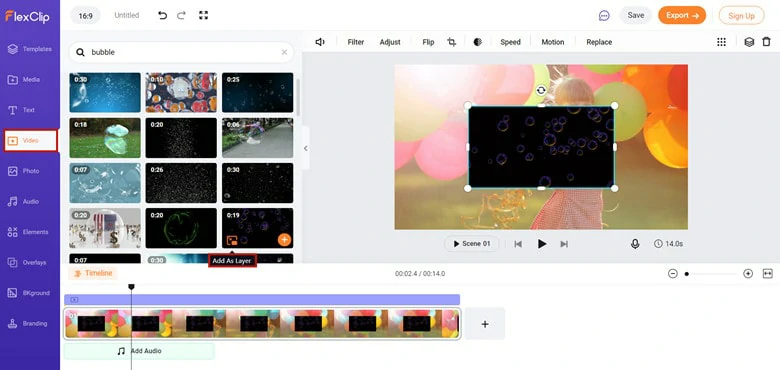This screenshot has width=780, height=370.
Task: Click Add As Layer picture-in-picture icon
Action: tap(232, 241)
